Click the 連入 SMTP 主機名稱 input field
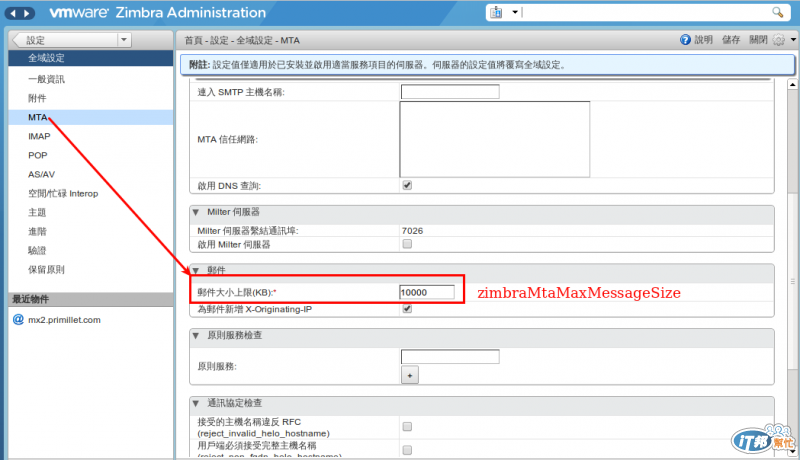This screenshot has width=800, height=460. pyautogui.click(x=450, y=92)
